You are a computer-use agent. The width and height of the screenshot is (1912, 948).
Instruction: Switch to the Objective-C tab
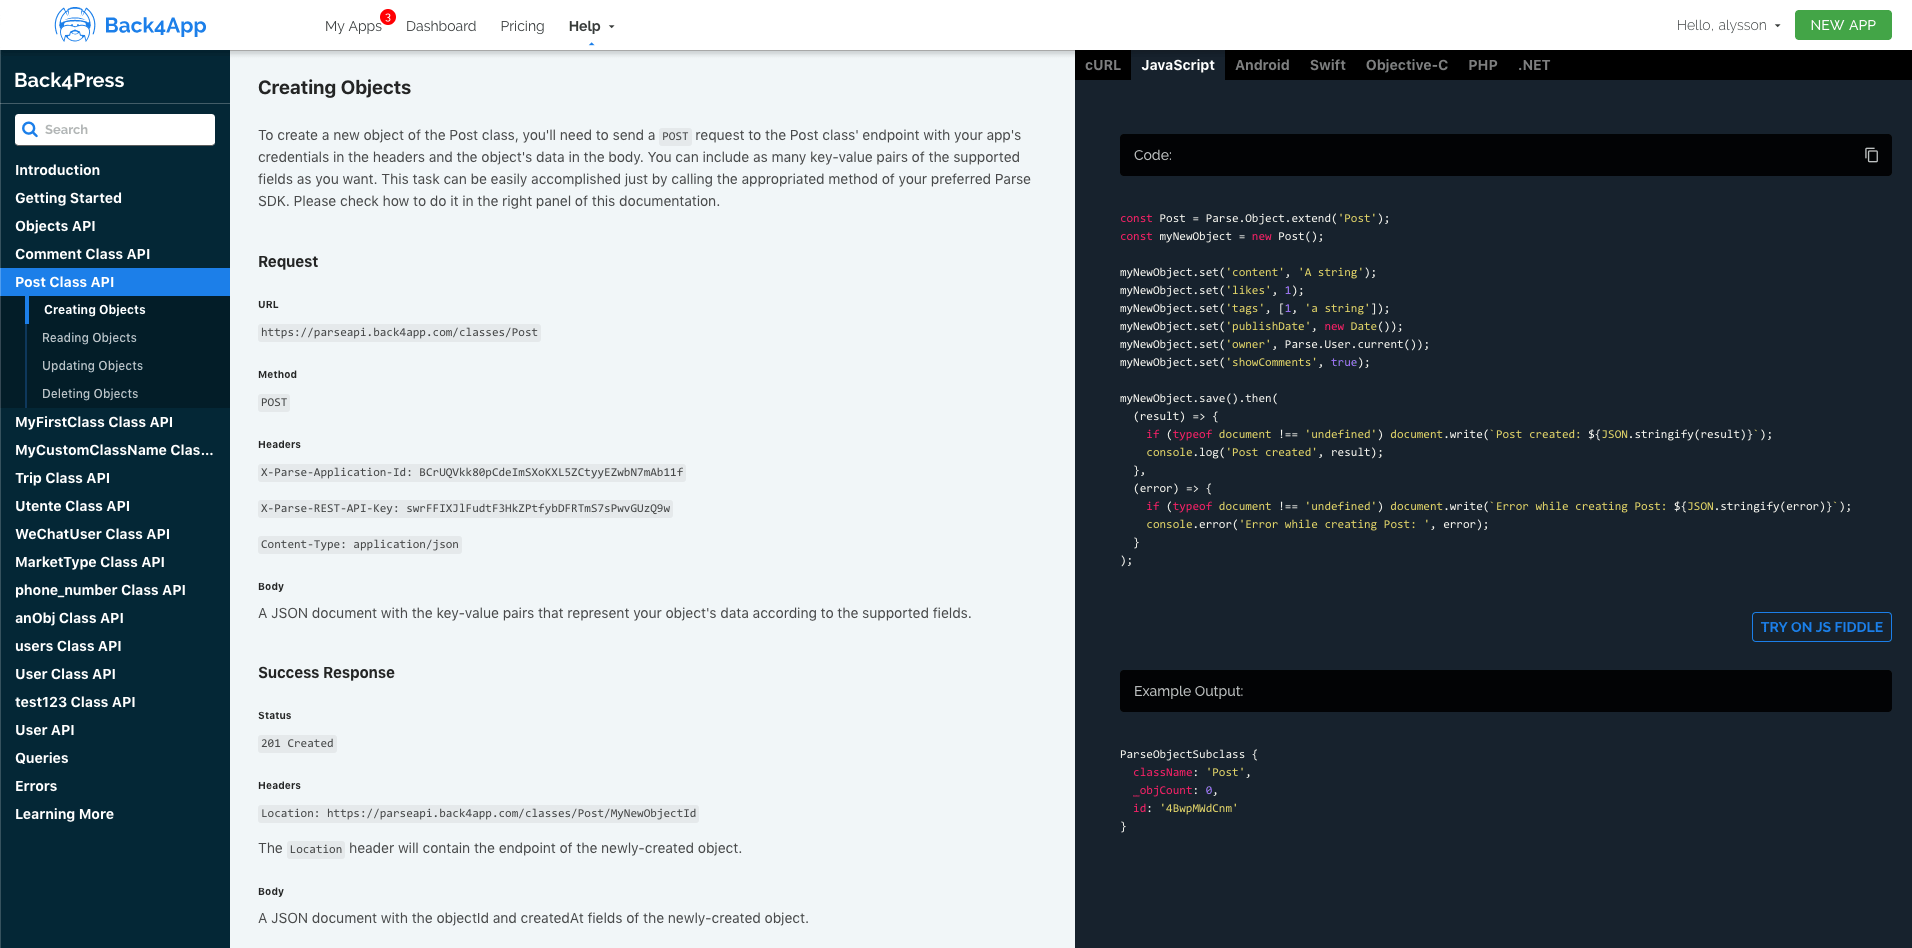click(1406, 65)
